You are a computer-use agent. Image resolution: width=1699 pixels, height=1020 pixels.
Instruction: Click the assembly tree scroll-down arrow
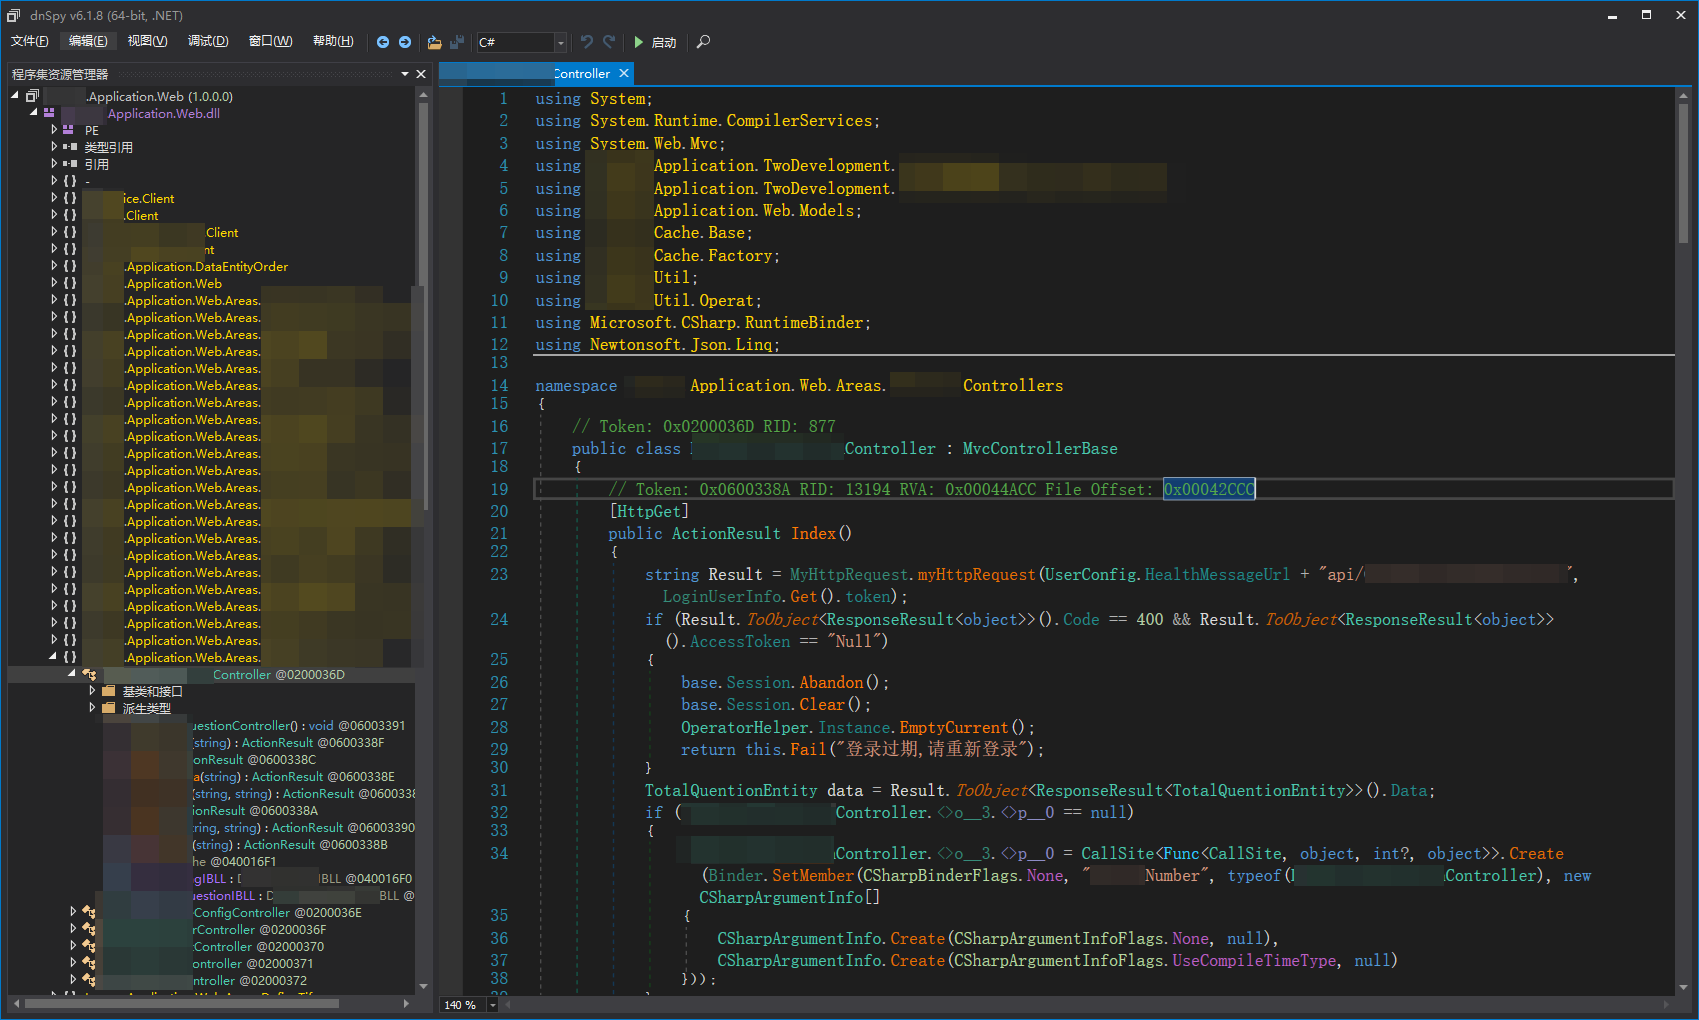point(423,987)
